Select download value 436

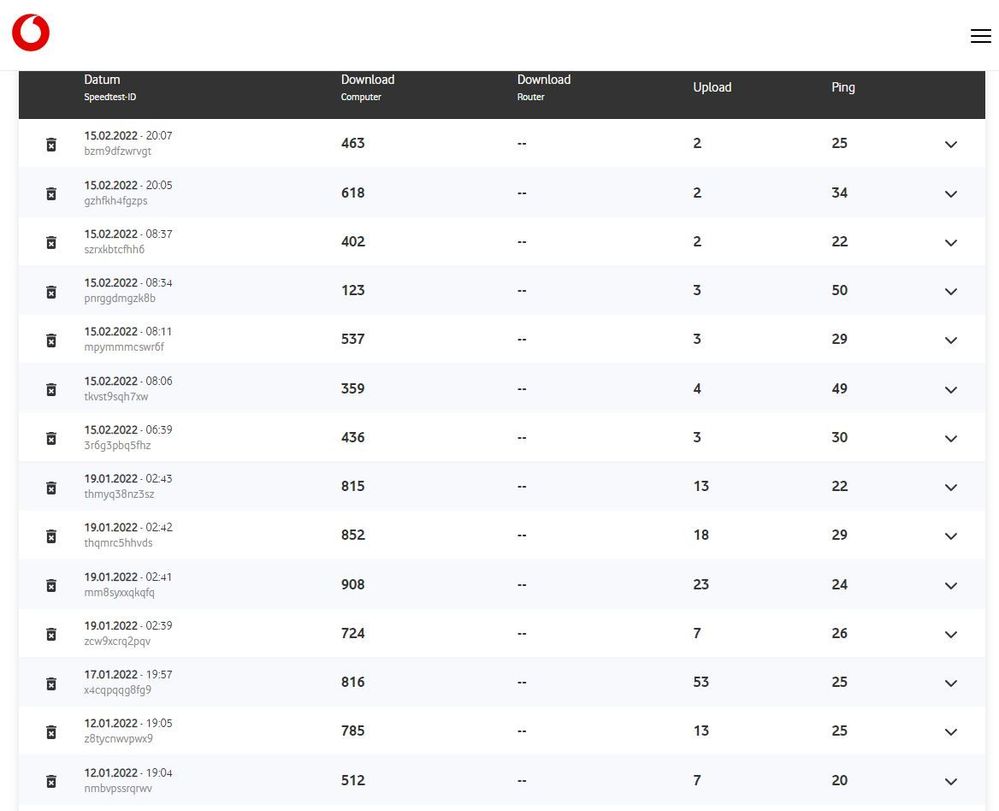[x=353, y=437]
